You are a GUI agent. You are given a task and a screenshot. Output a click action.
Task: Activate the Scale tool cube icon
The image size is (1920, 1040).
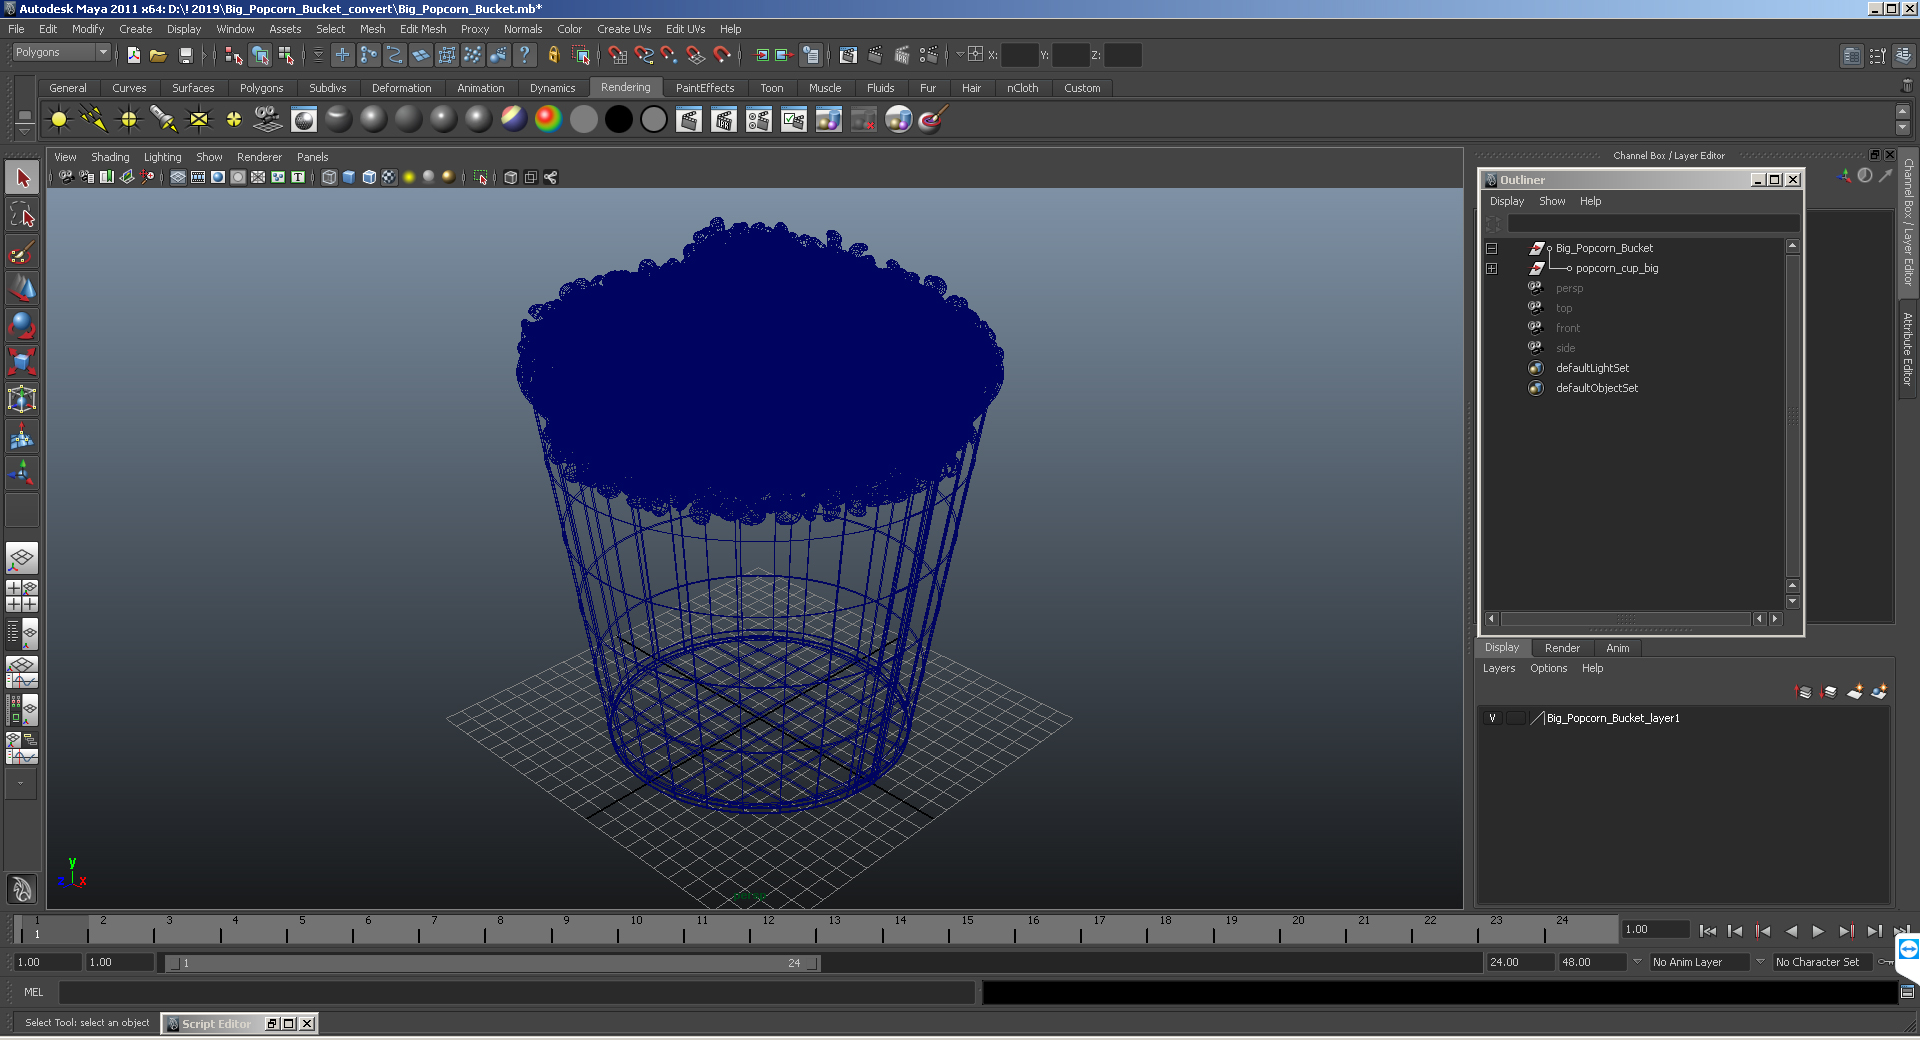(22, 362)
